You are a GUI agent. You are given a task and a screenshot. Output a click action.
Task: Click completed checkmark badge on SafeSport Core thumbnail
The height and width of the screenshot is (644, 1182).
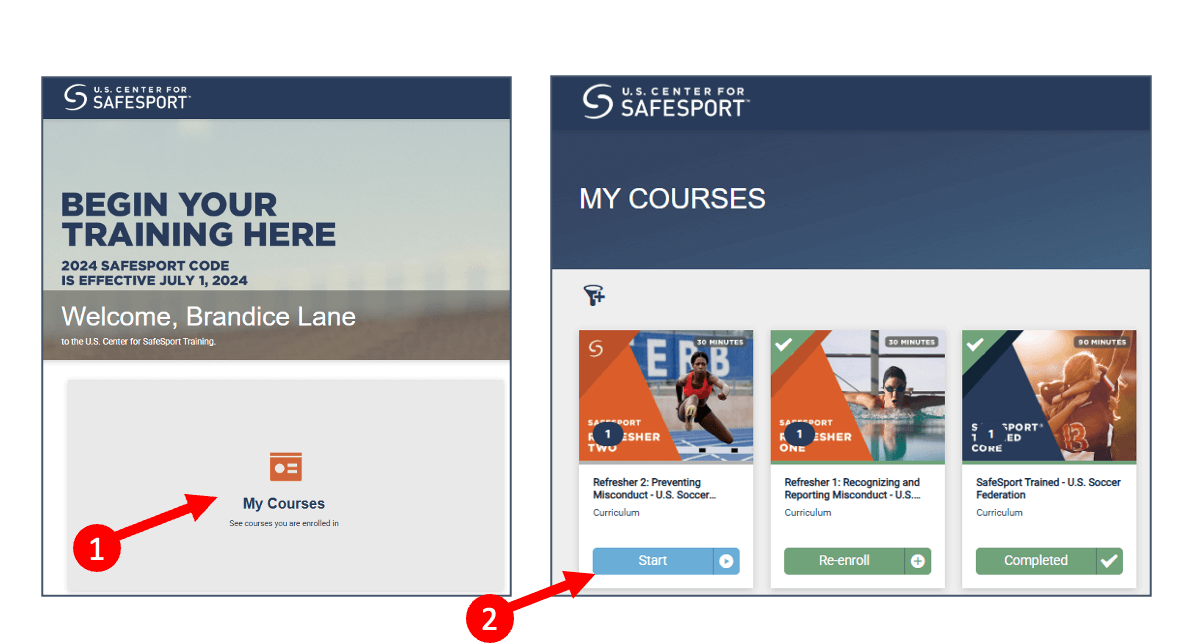tap(975, 345)
